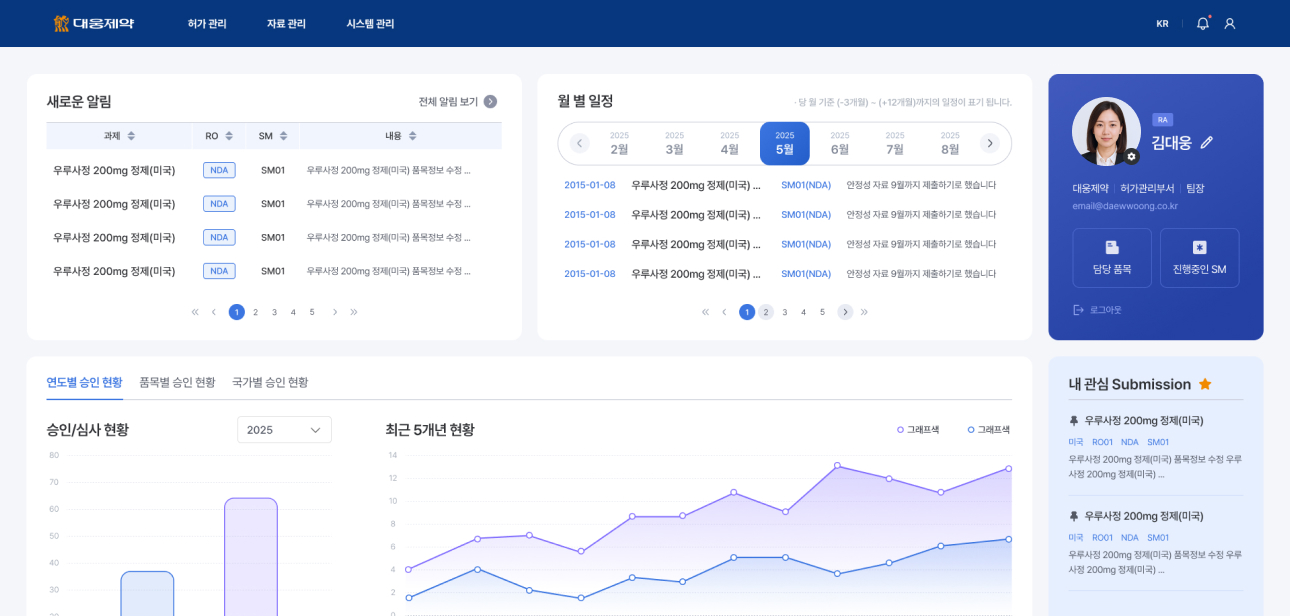Click the 담당 품목 button

tap(1112, 258)
